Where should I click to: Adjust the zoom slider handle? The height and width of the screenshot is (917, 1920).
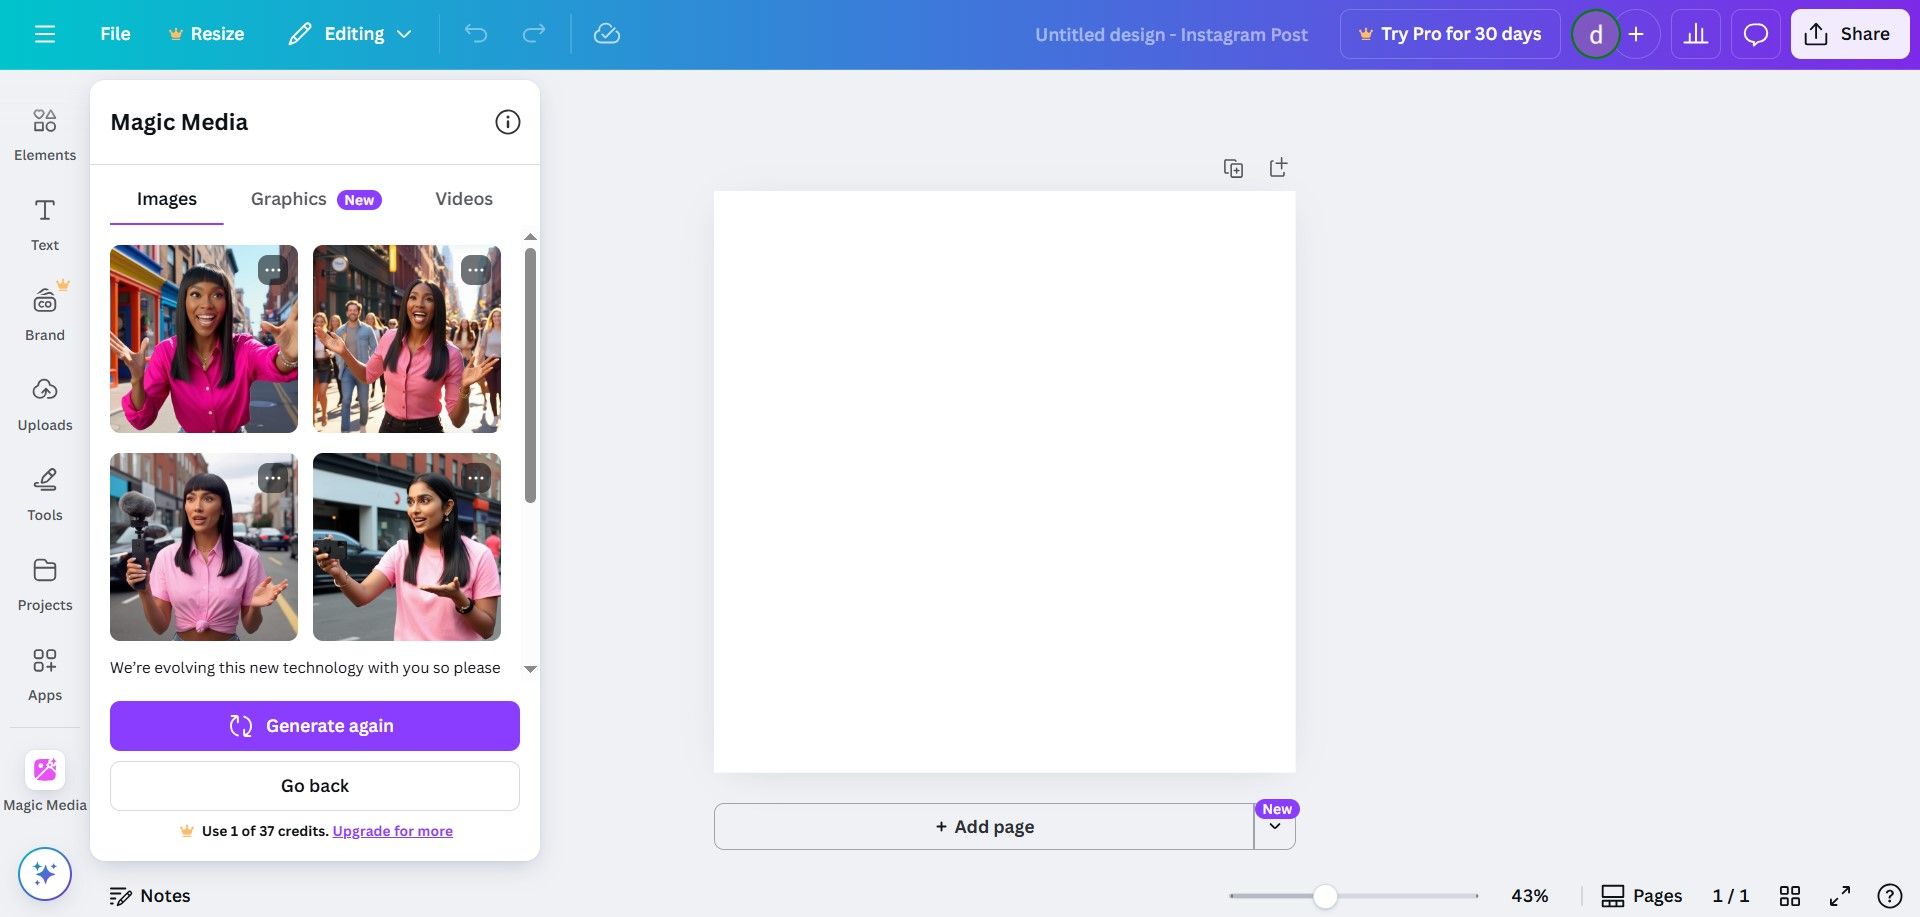coord(1325,896)
